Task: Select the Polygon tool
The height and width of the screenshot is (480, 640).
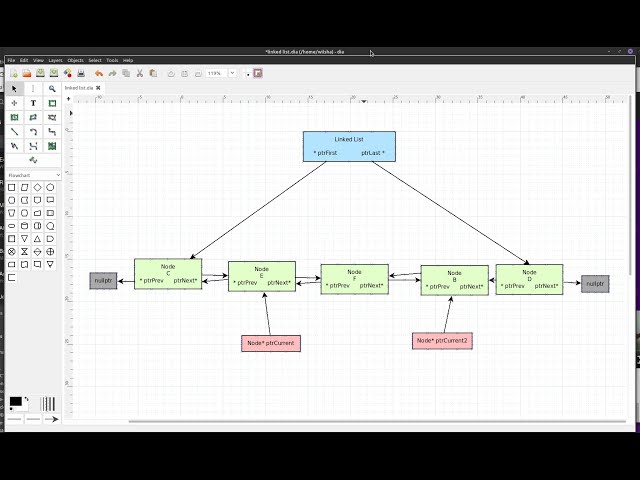Action: (33, 118)
